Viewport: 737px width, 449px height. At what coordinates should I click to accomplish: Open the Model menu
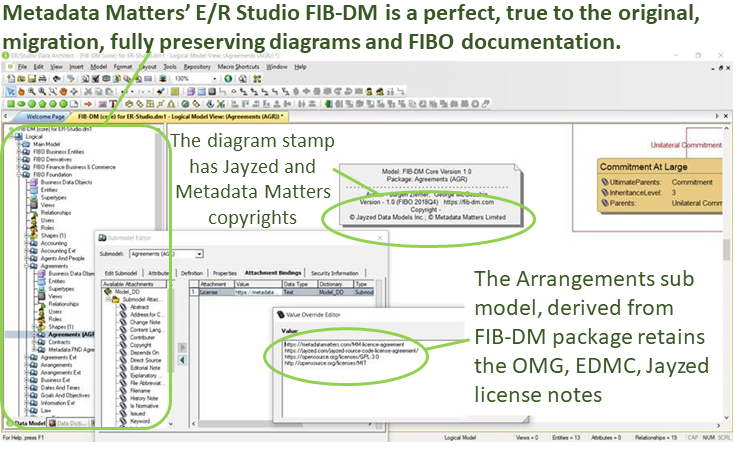[99, 67]
